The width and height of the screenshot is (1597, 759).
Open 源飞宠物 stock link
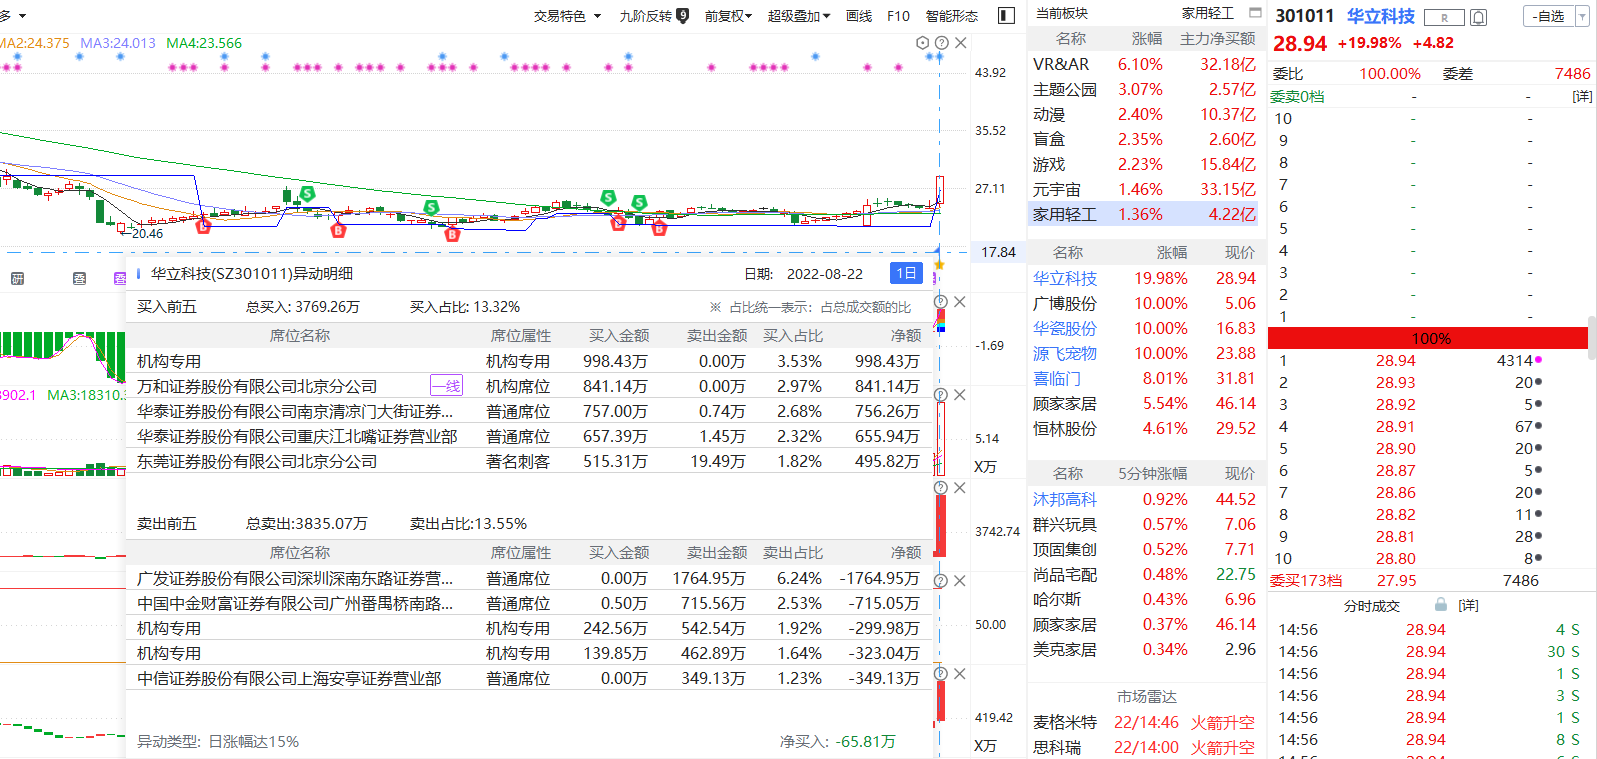pyautogui.click(x=1065, y=354)
